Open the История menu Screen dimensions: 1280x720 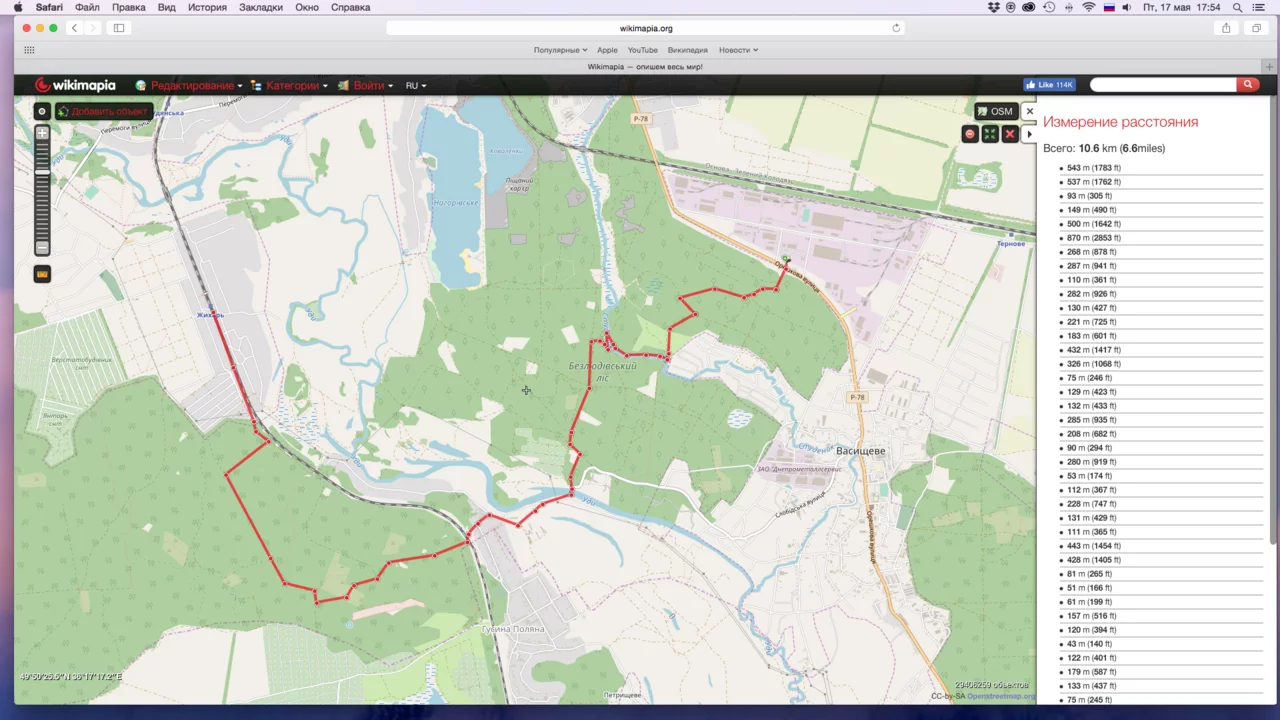coord(207,7)
